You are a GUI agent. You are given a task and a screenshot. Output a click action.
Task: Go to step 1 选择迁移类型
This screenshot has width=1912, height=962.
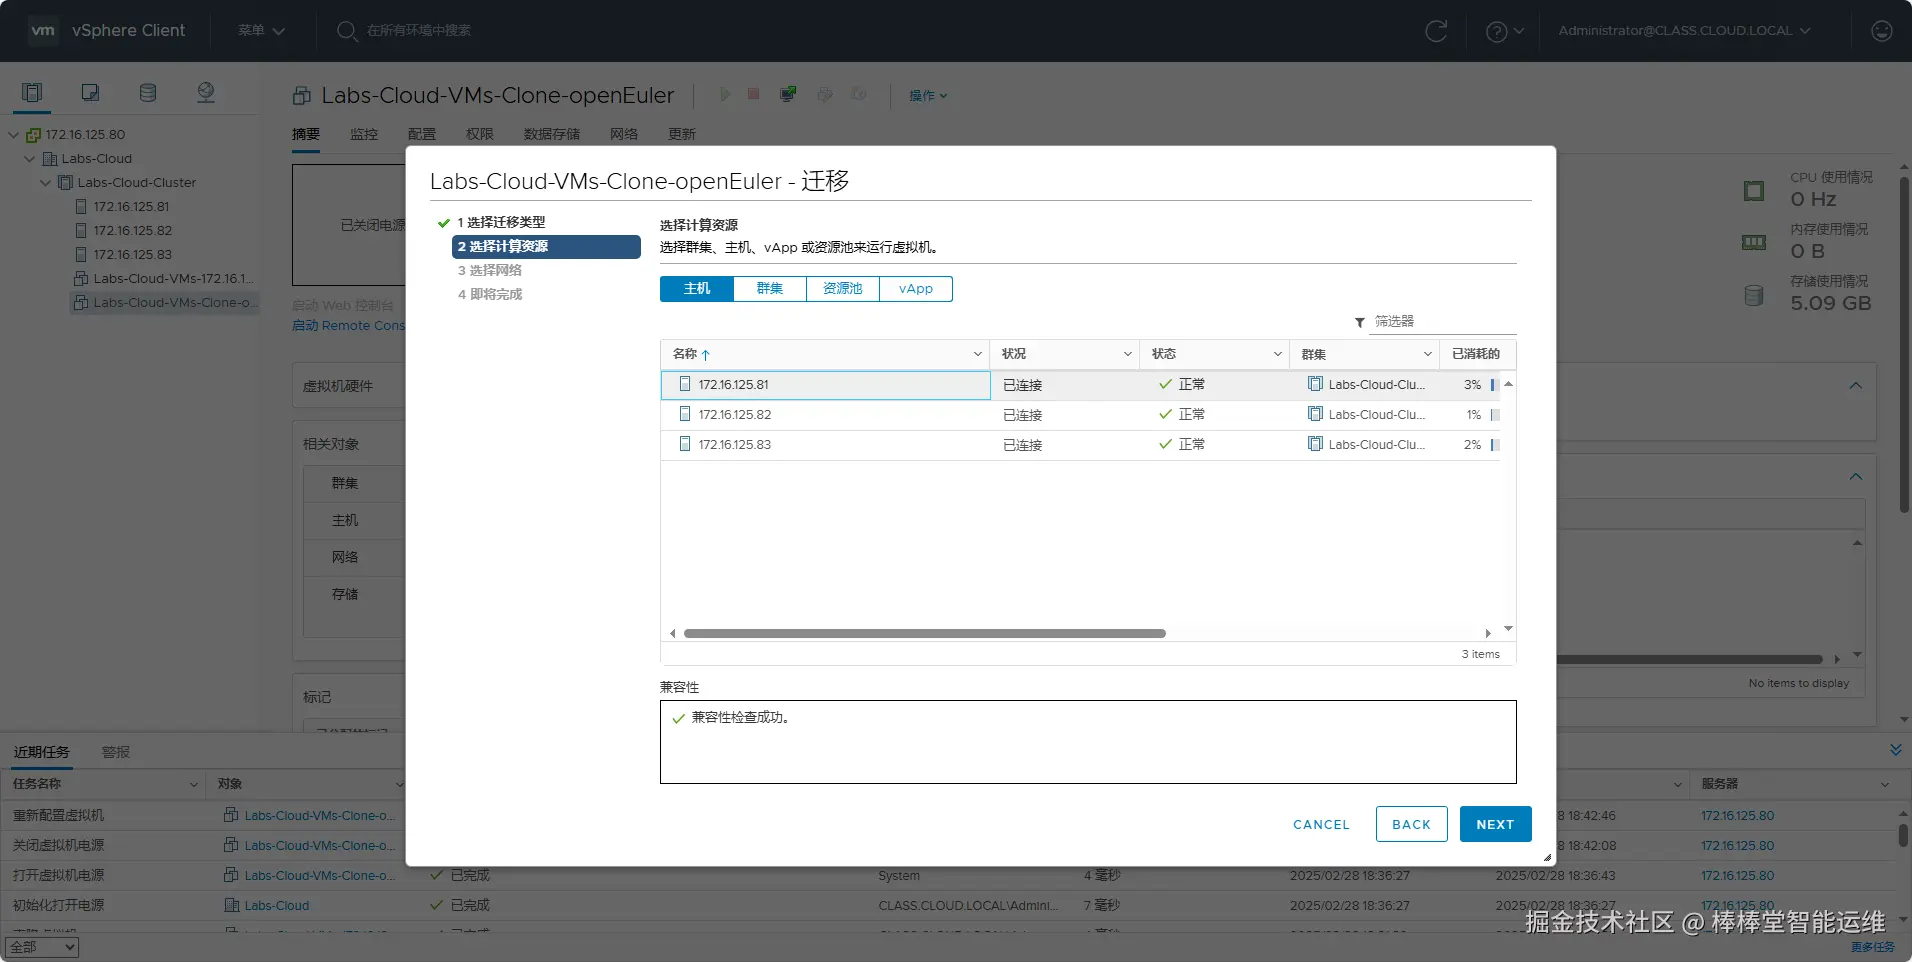501,222
